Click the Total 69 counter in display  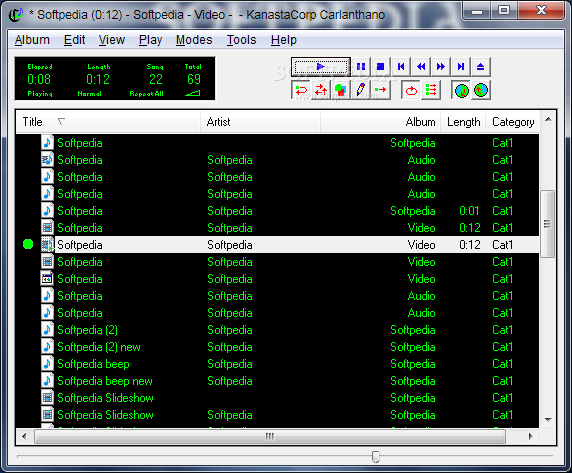pos(194,79)
